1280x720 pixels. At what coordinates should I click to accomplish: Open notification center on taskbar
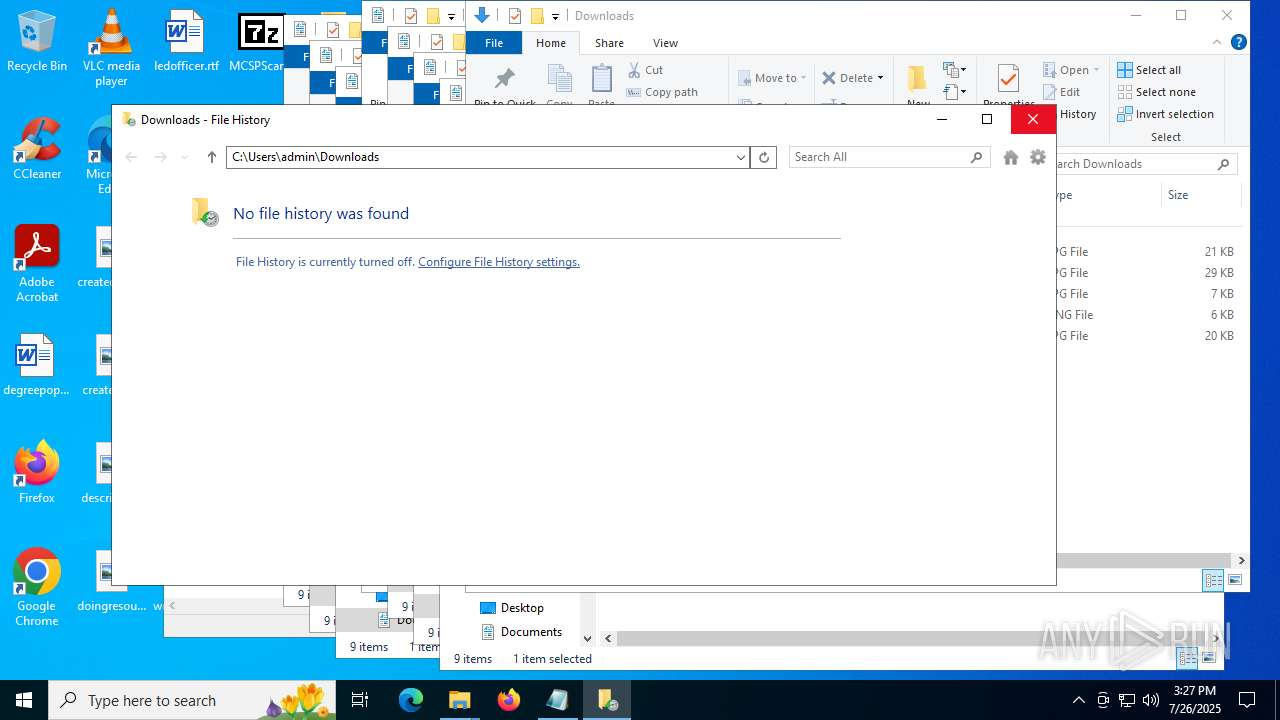1247,700
